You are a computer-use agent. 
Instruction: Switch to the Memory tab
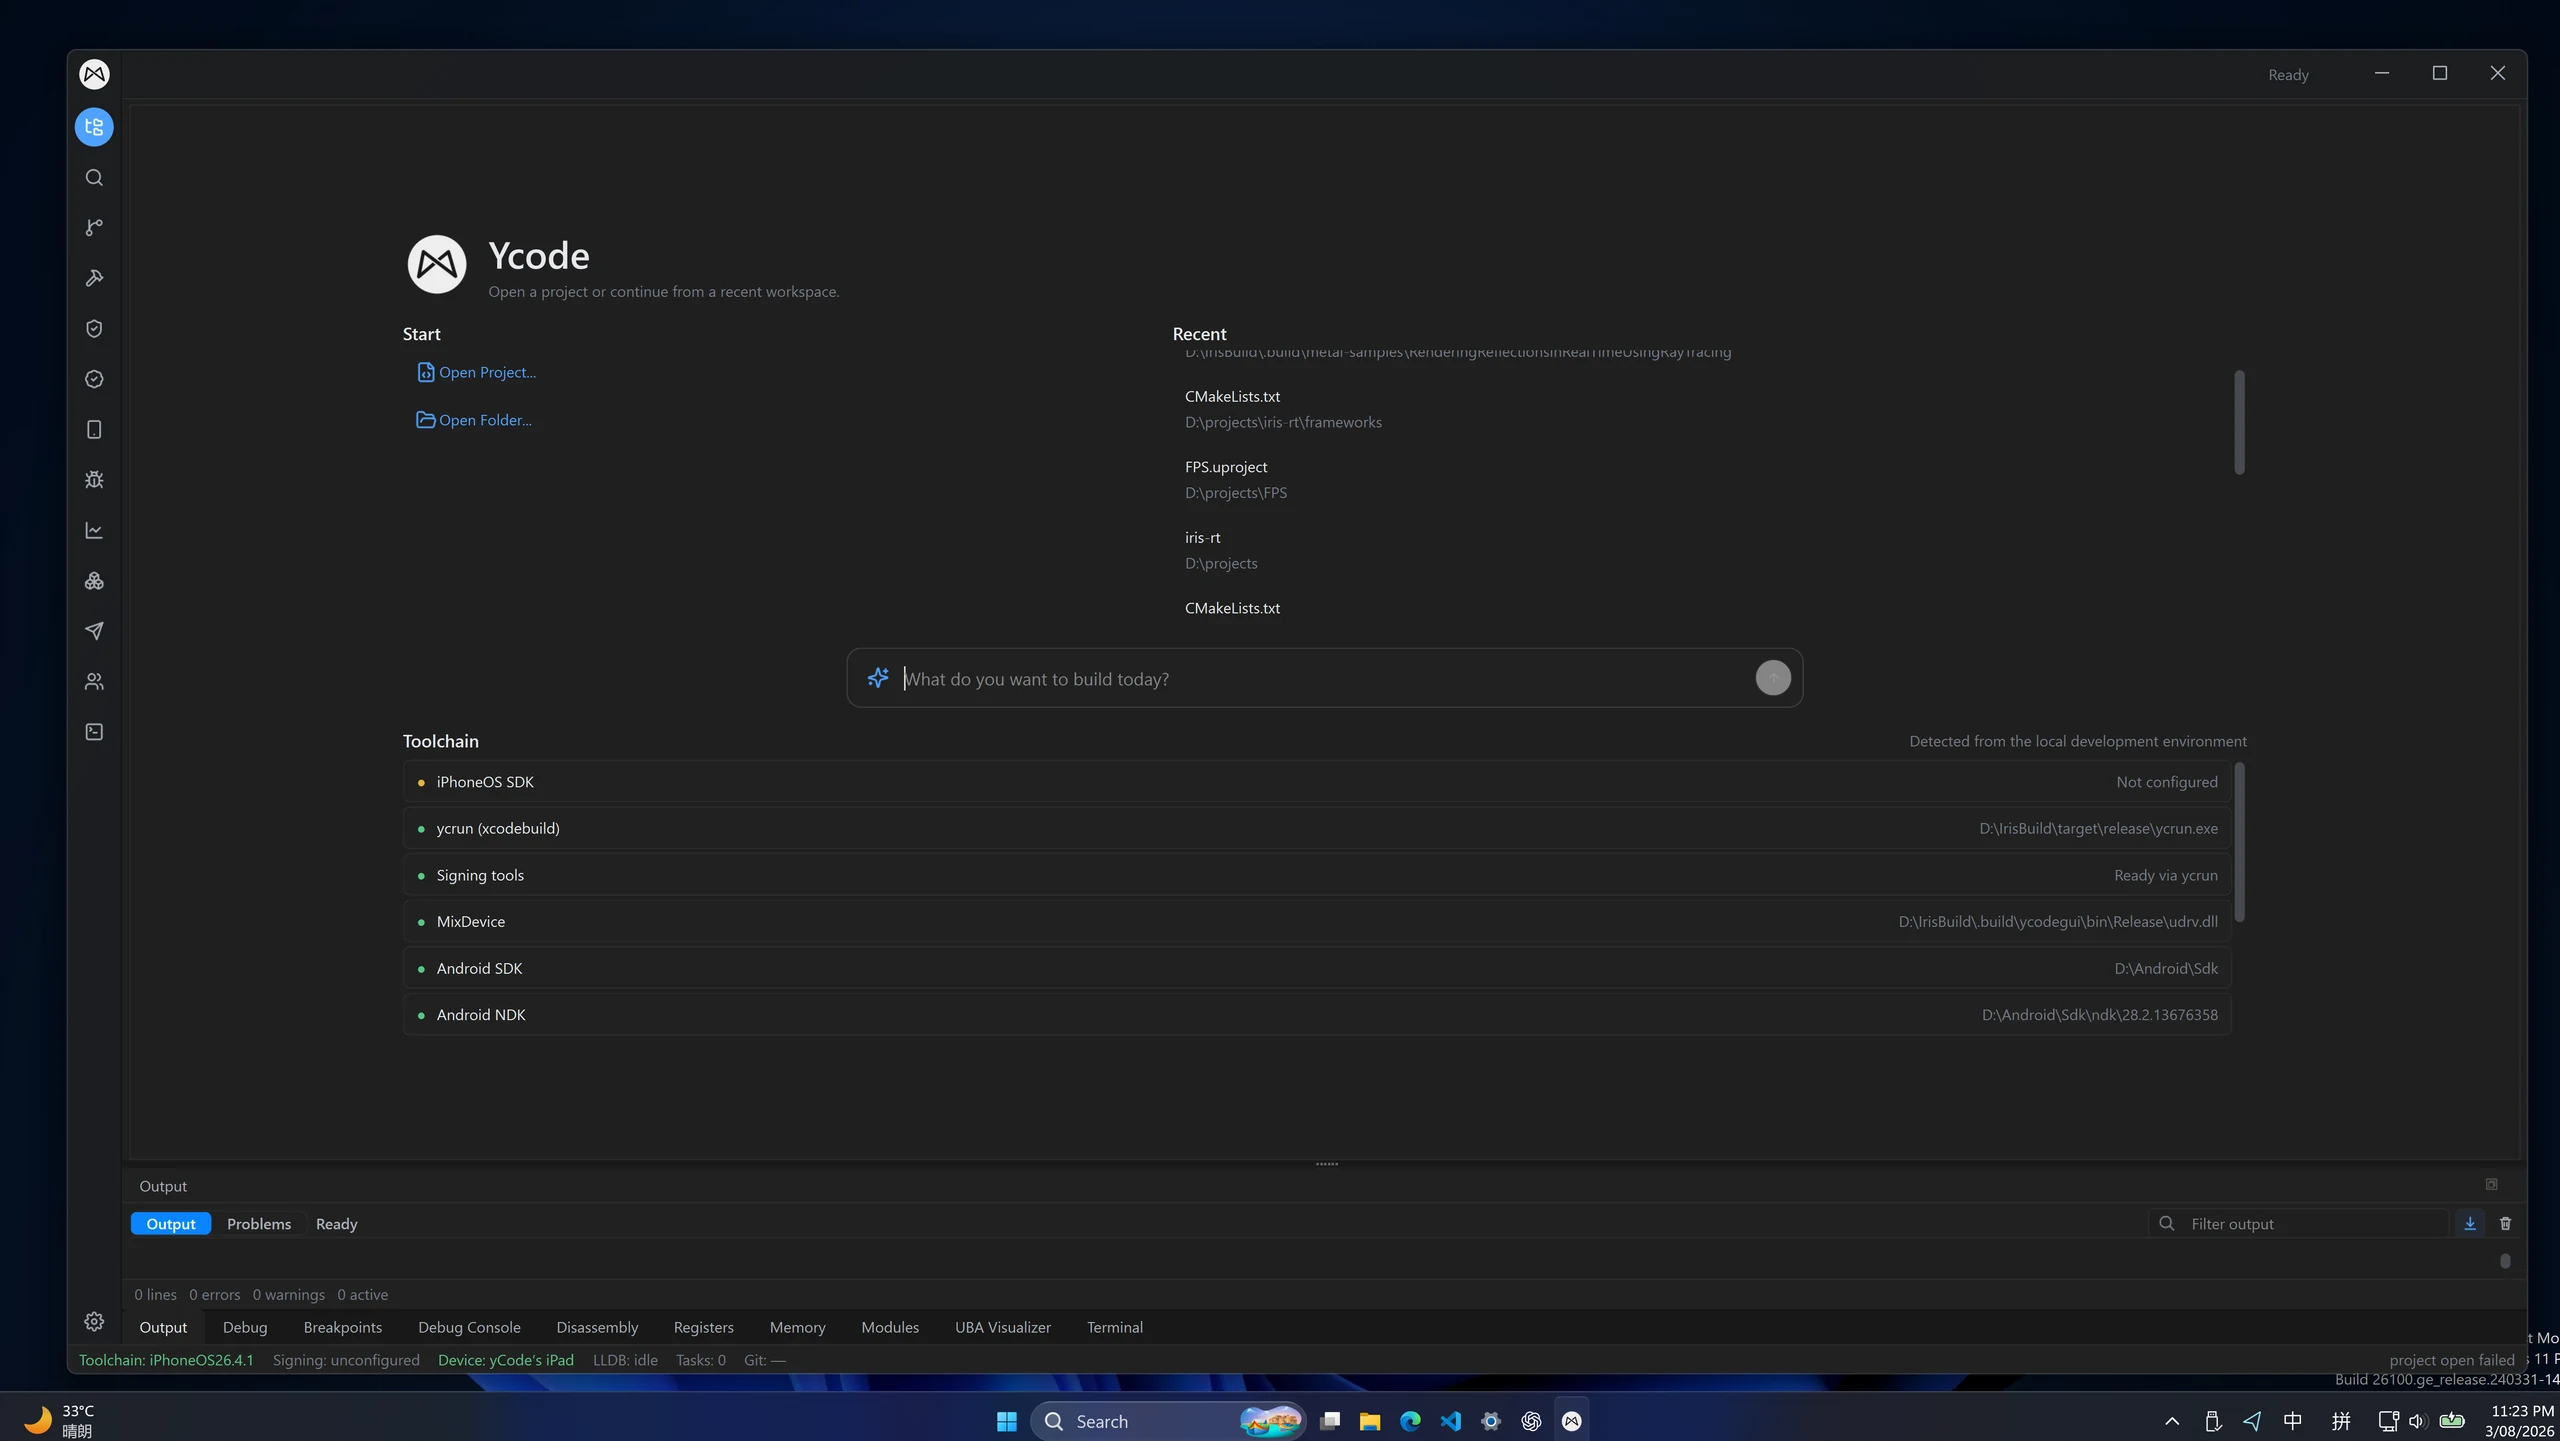click(798, 1327)
